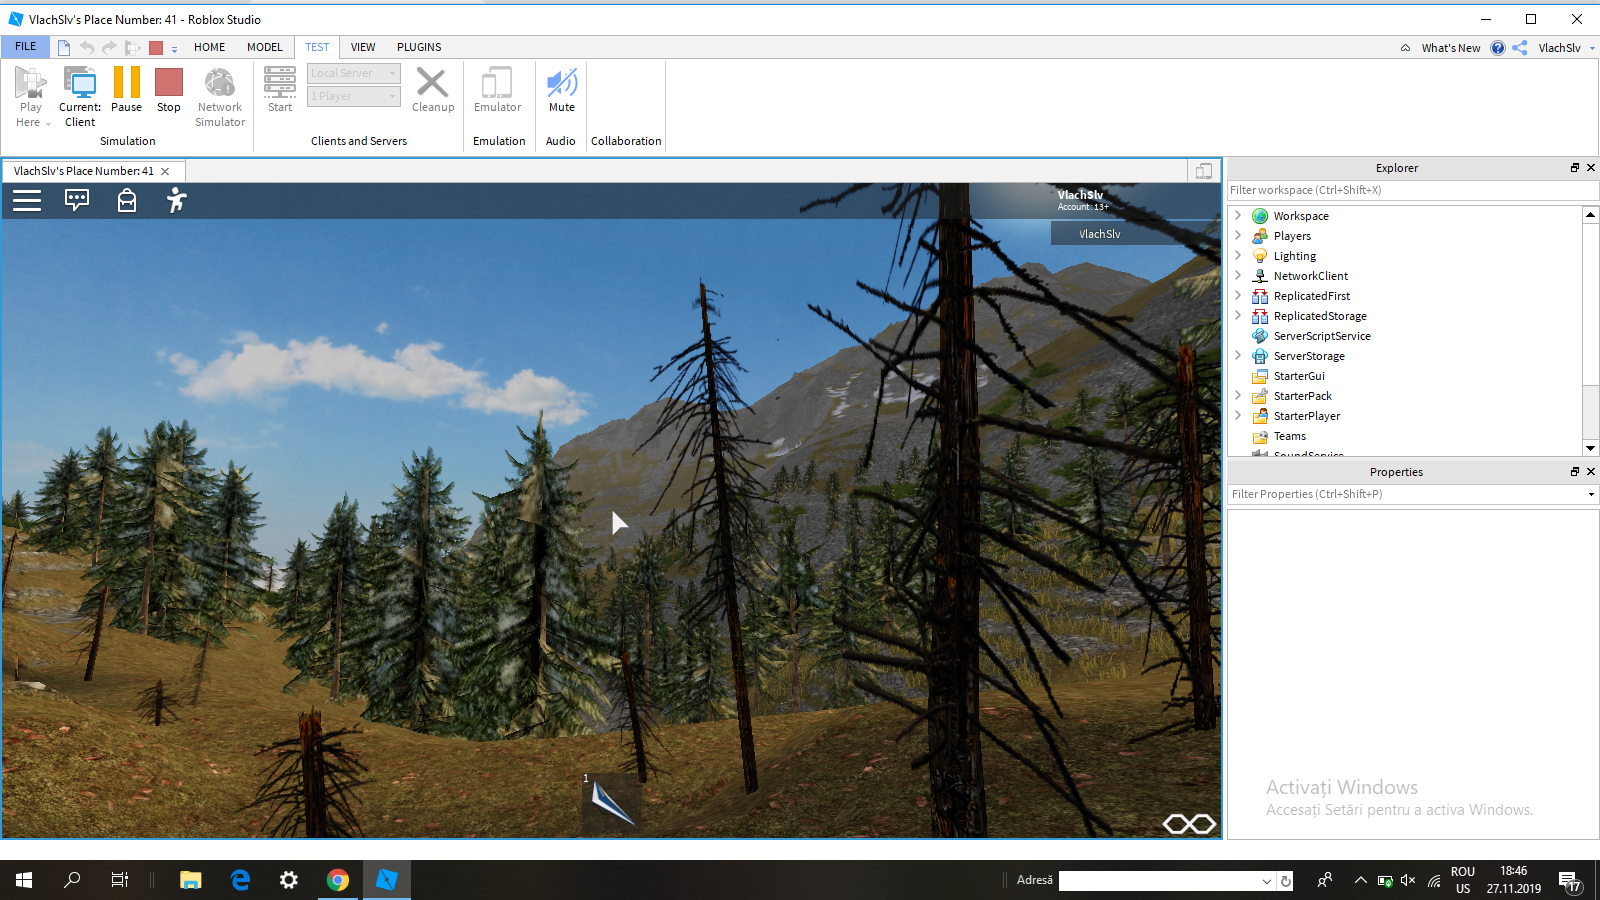Click the Current: Client view switch button
1600x900 pixels.
pos(80,97)
